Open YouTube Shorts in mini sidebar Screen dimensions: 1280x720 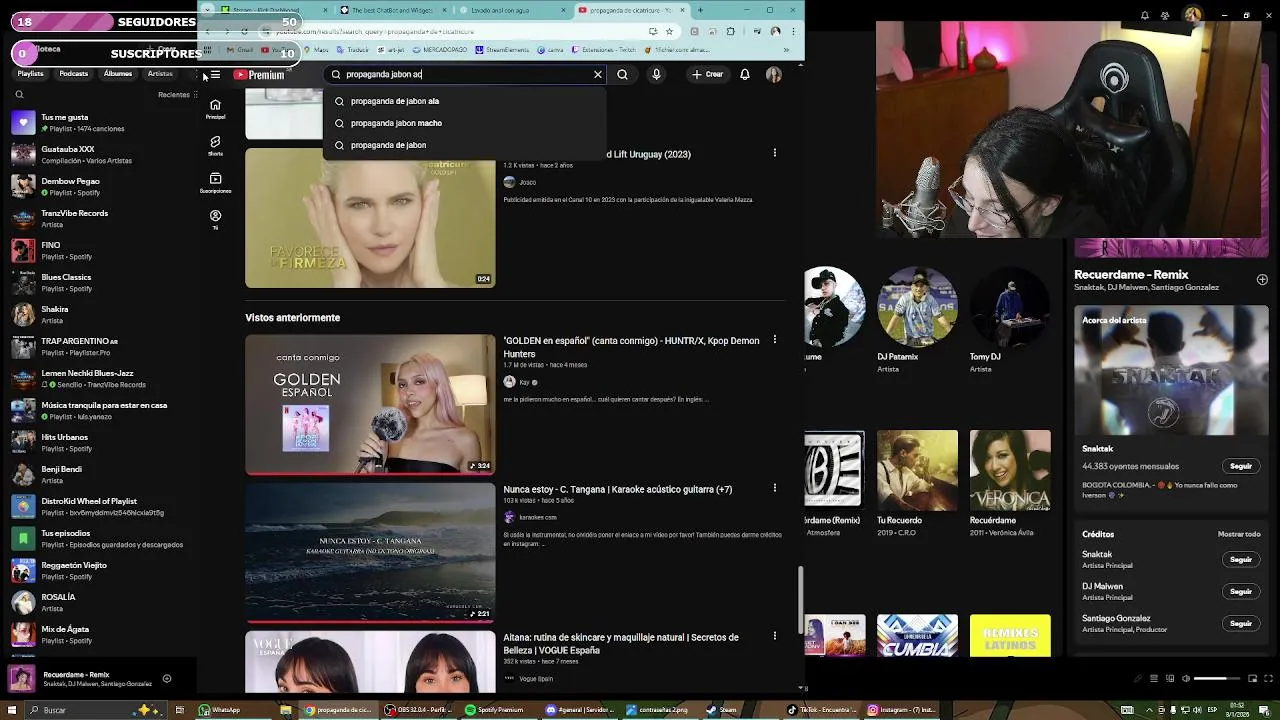[215, 146]
